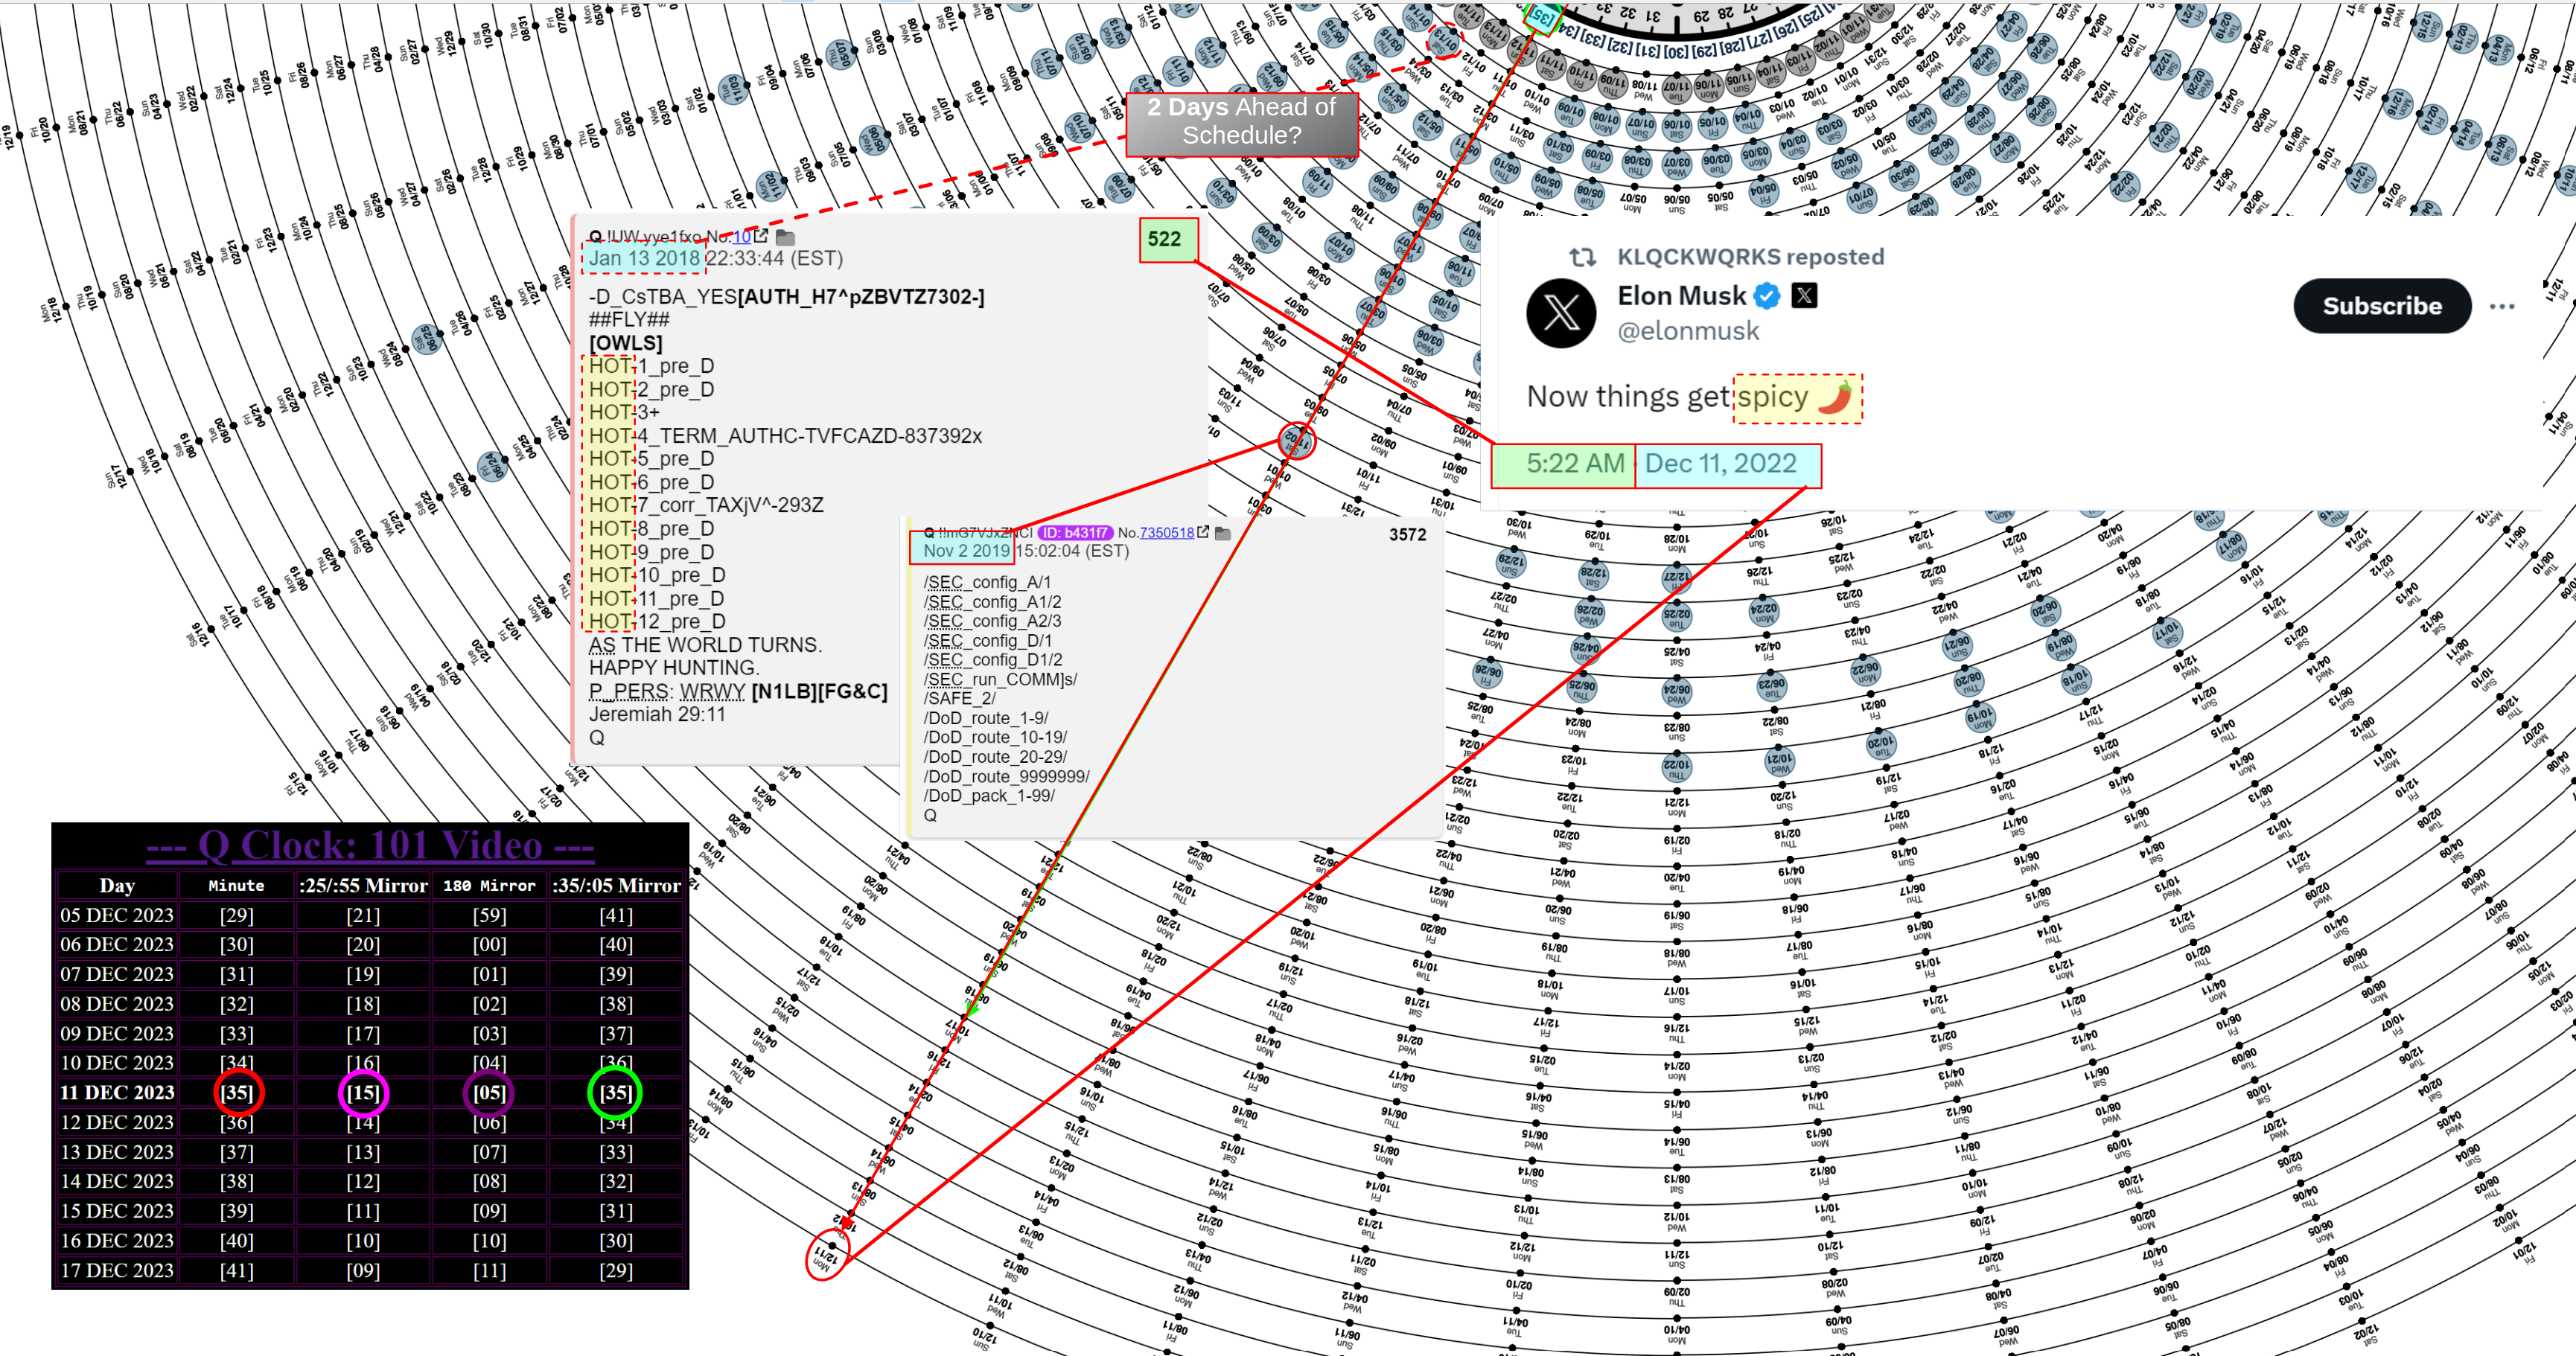Click the repost arrows icon beside KLQCKWQRKS
Screen dimensions: 2576x1356
pyautogui.click(x=1582, y=257)
